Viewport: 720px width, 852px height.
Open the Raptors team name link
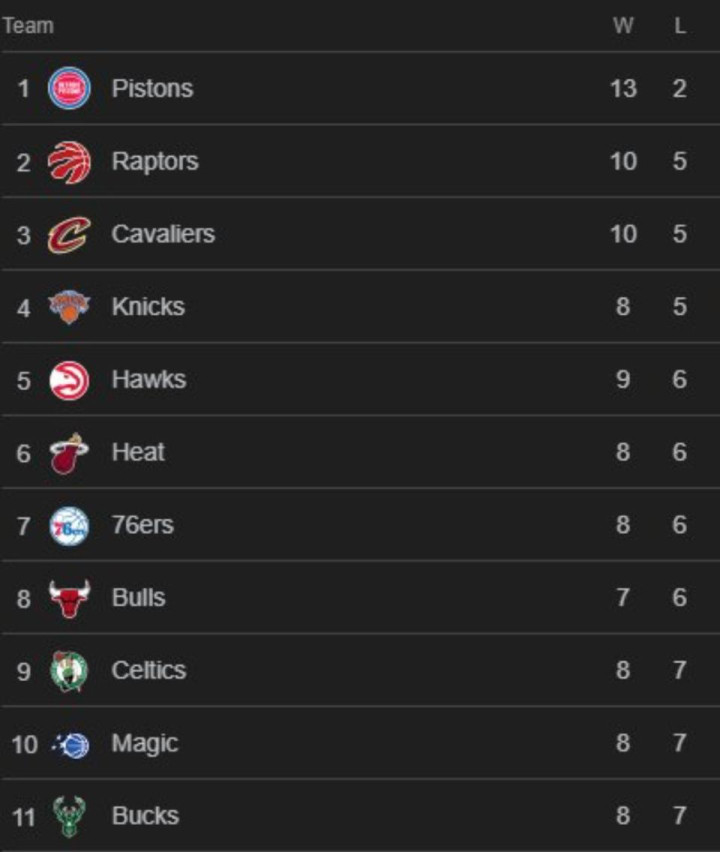tap(155, 161)
